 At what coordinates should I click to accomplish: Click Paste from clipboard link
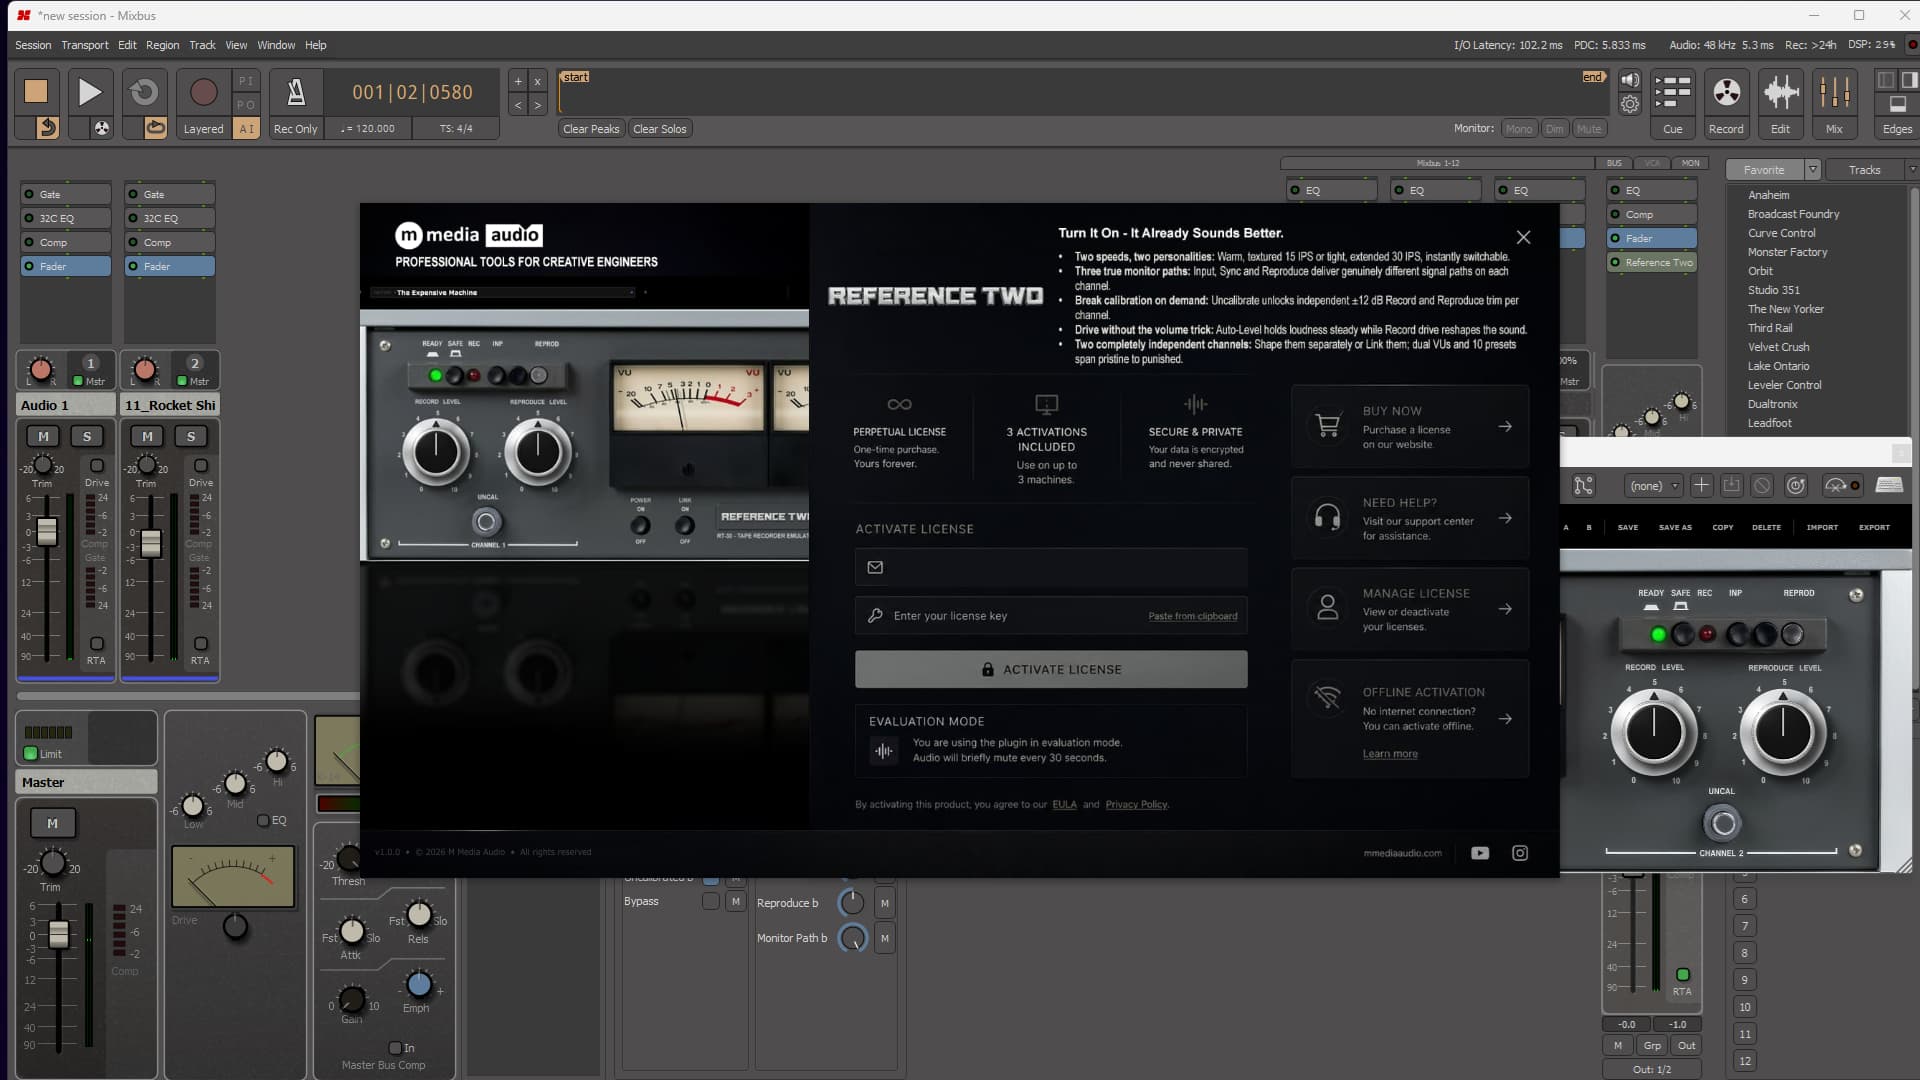1192,616
